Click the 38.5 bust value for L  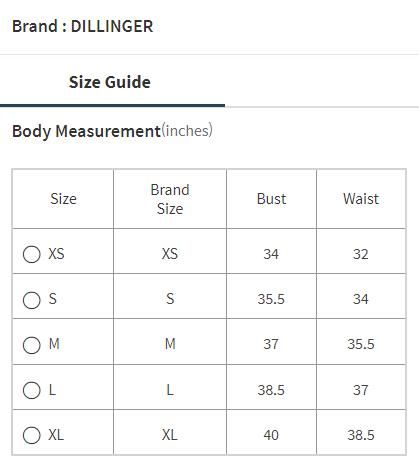tap(271, 390)
